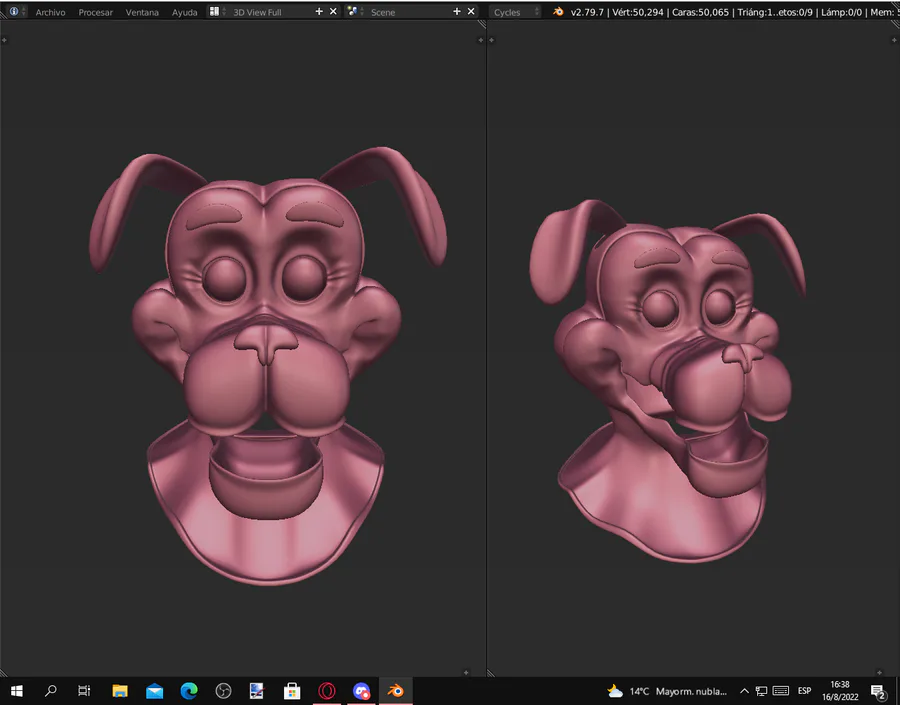Viewport: 900px width, 705px height.
Task: Open the Info editor type selector icon
Action: tap(17, 11)
